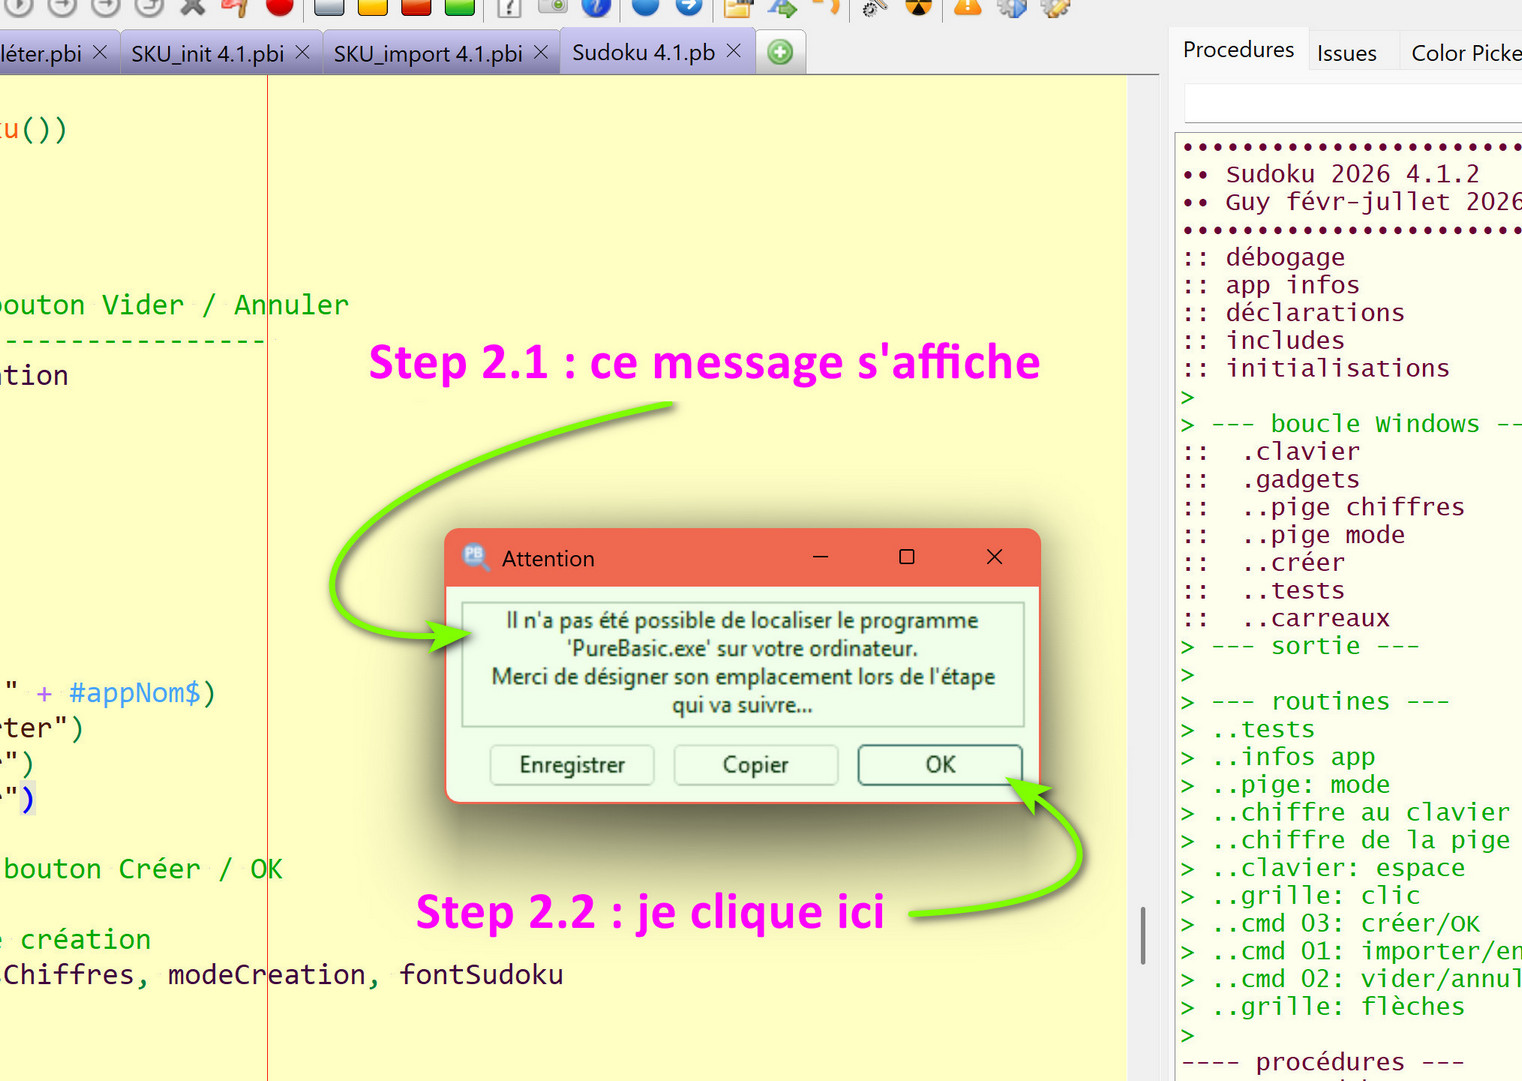Click the OK button in the Attention dialog
The image size is (1522, 1081).
[x=940, y=765]
